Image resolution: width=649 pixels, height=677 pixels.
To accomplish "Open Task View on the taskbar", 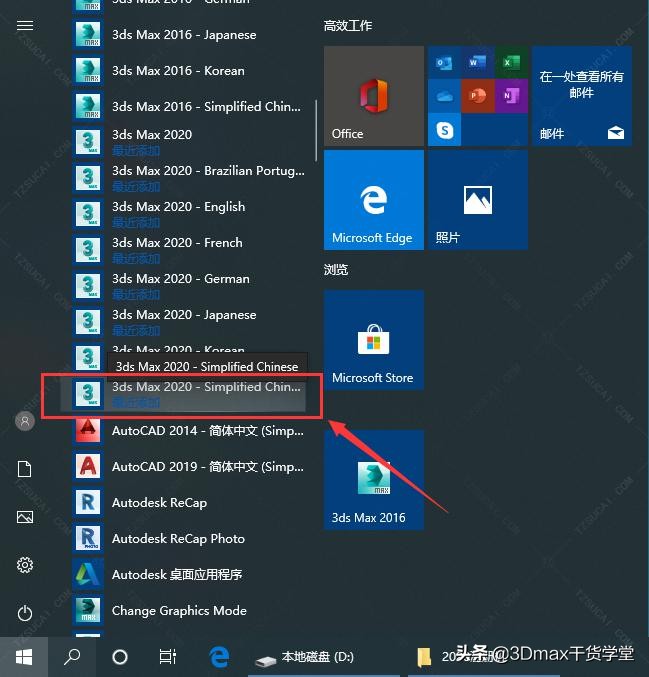I will tap(168, 657).
